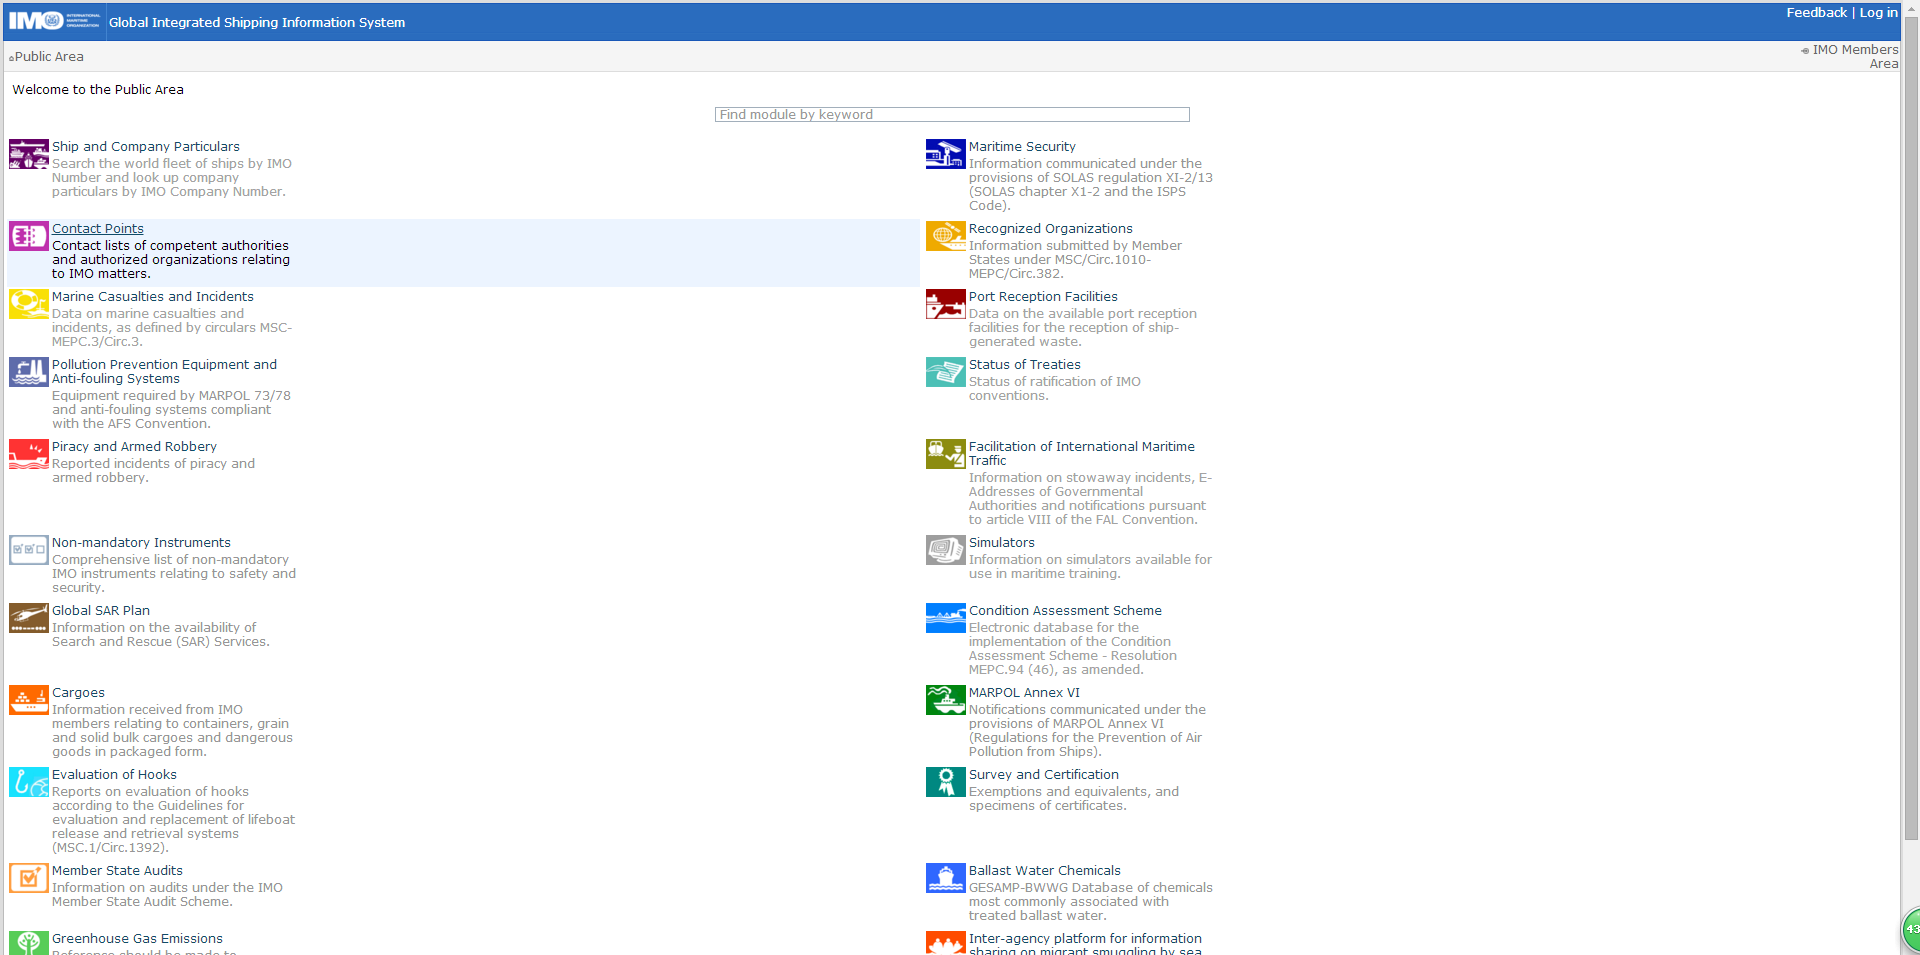
Task: Open Recognized Organizations module
Action: coord(1051,228)
